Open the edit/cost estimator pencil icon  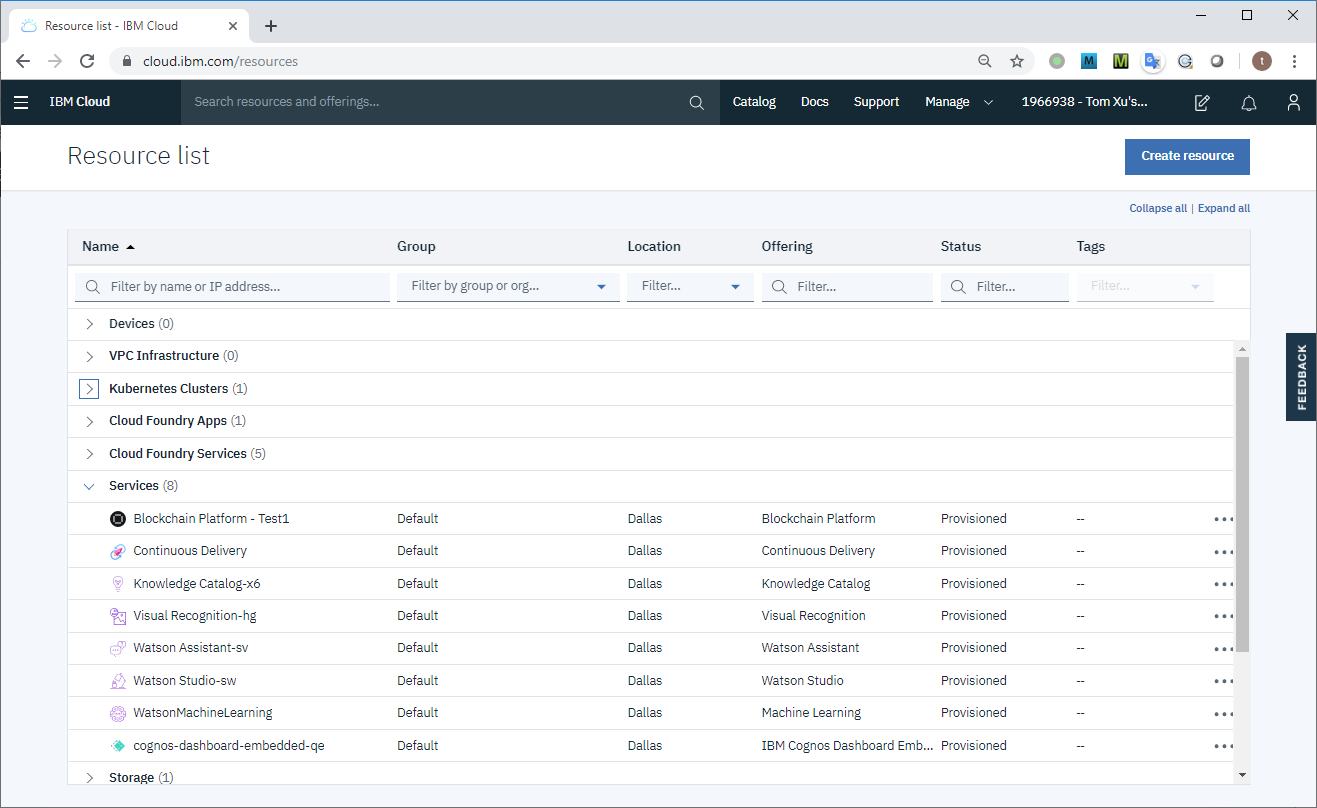1202,102
